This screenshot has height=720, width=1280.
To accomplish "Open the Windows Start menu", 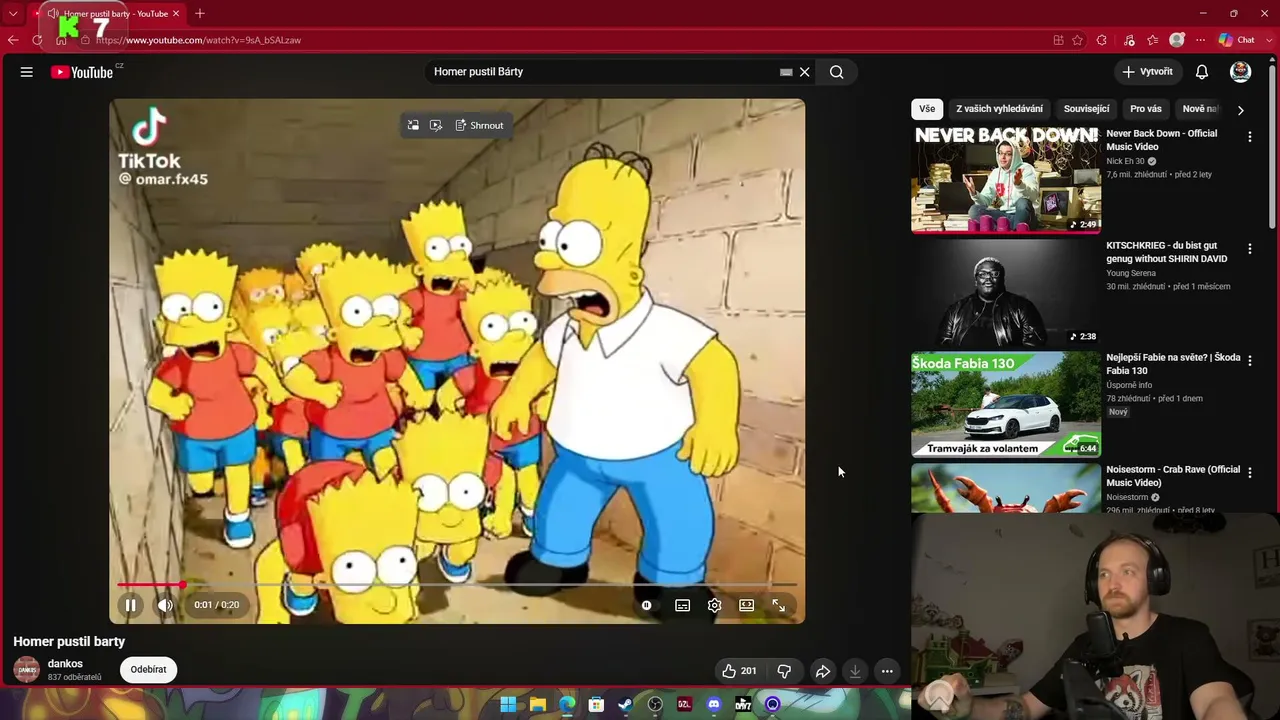I will click(x=508, y=704).
